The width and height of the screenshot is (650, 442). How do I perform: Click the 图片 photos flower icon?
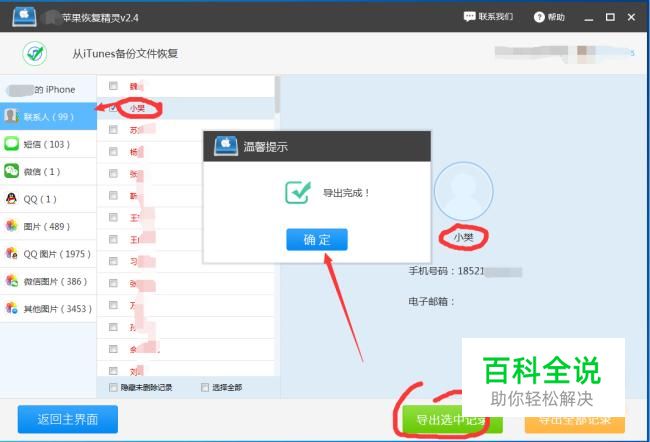pos(12,226)
